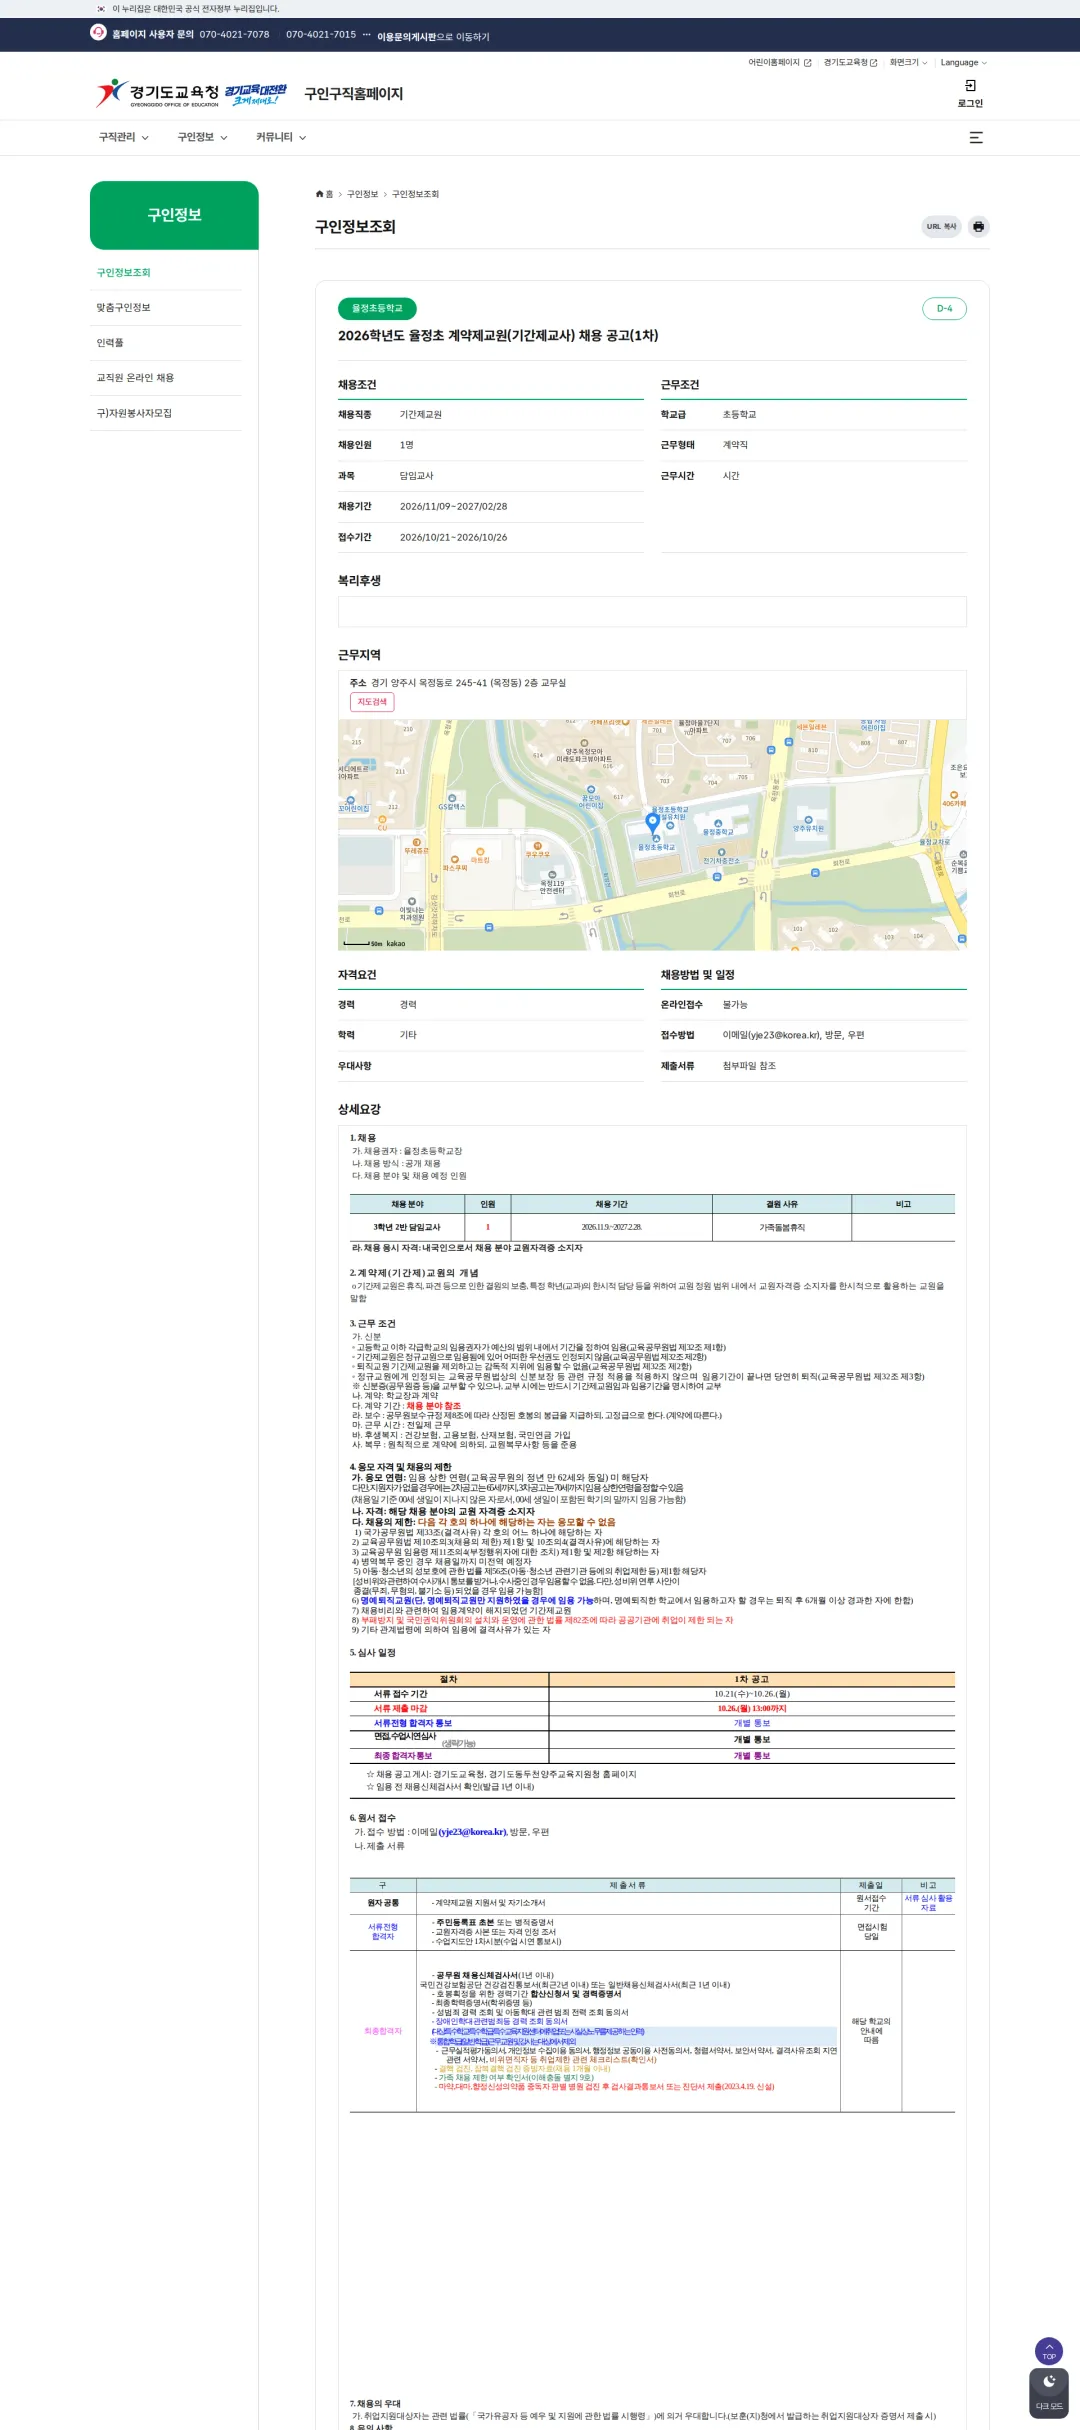
Task: Select 구인정보조회 in the sidebar
Action: [124, 273]
